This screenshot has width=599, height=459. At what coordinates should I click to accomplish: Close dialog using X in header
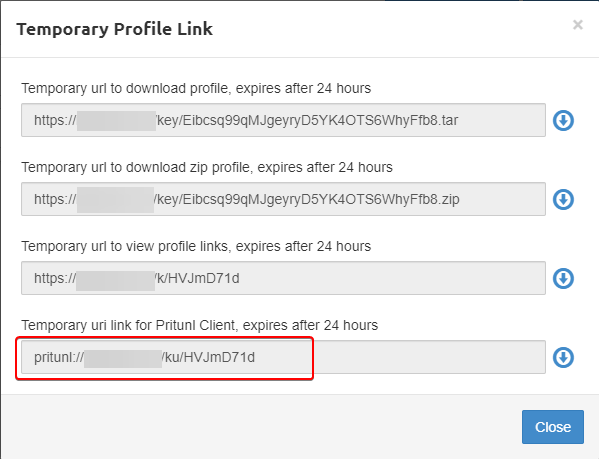tap(578, 25)
